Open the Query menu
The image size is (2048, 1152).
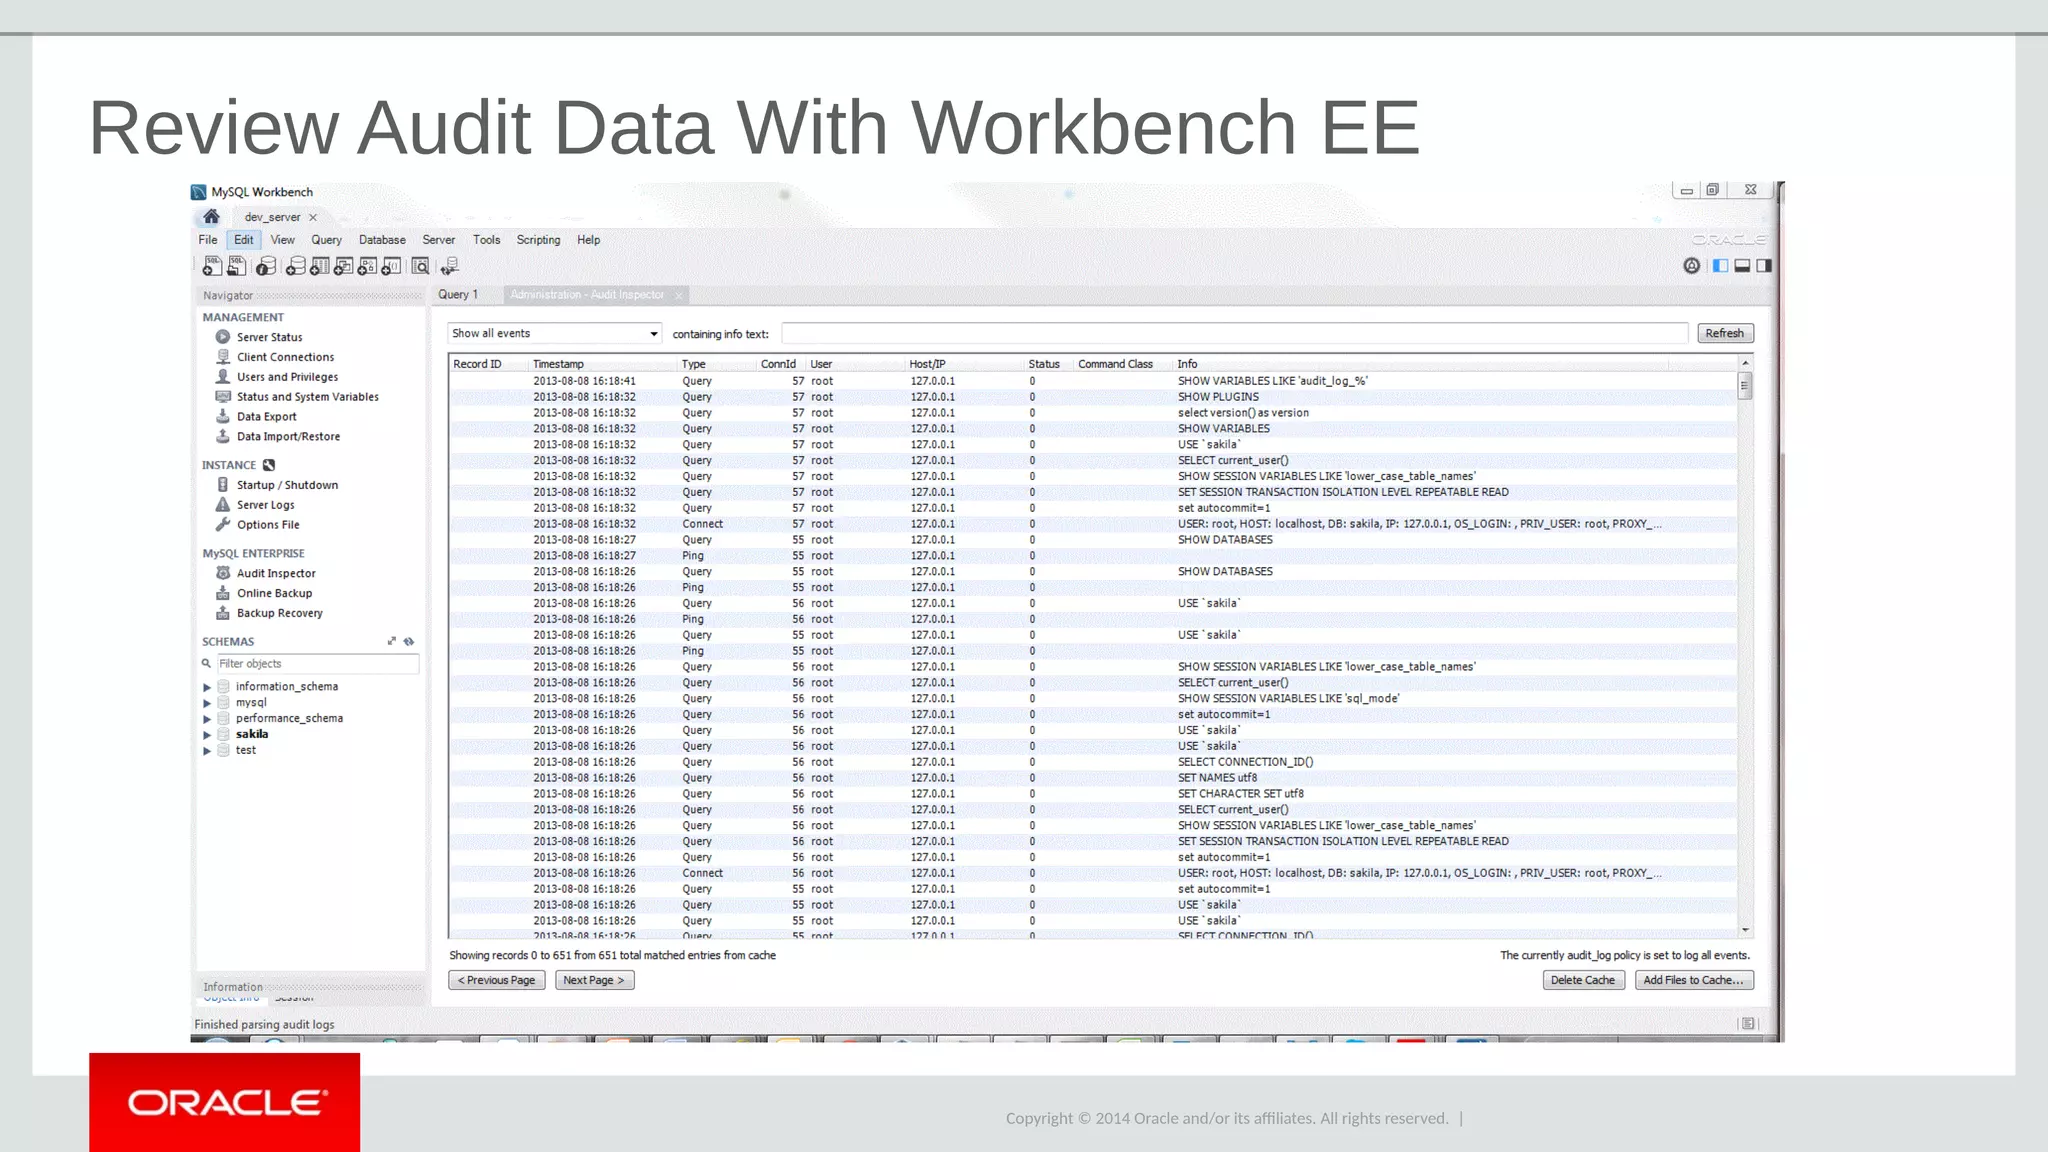326,240
